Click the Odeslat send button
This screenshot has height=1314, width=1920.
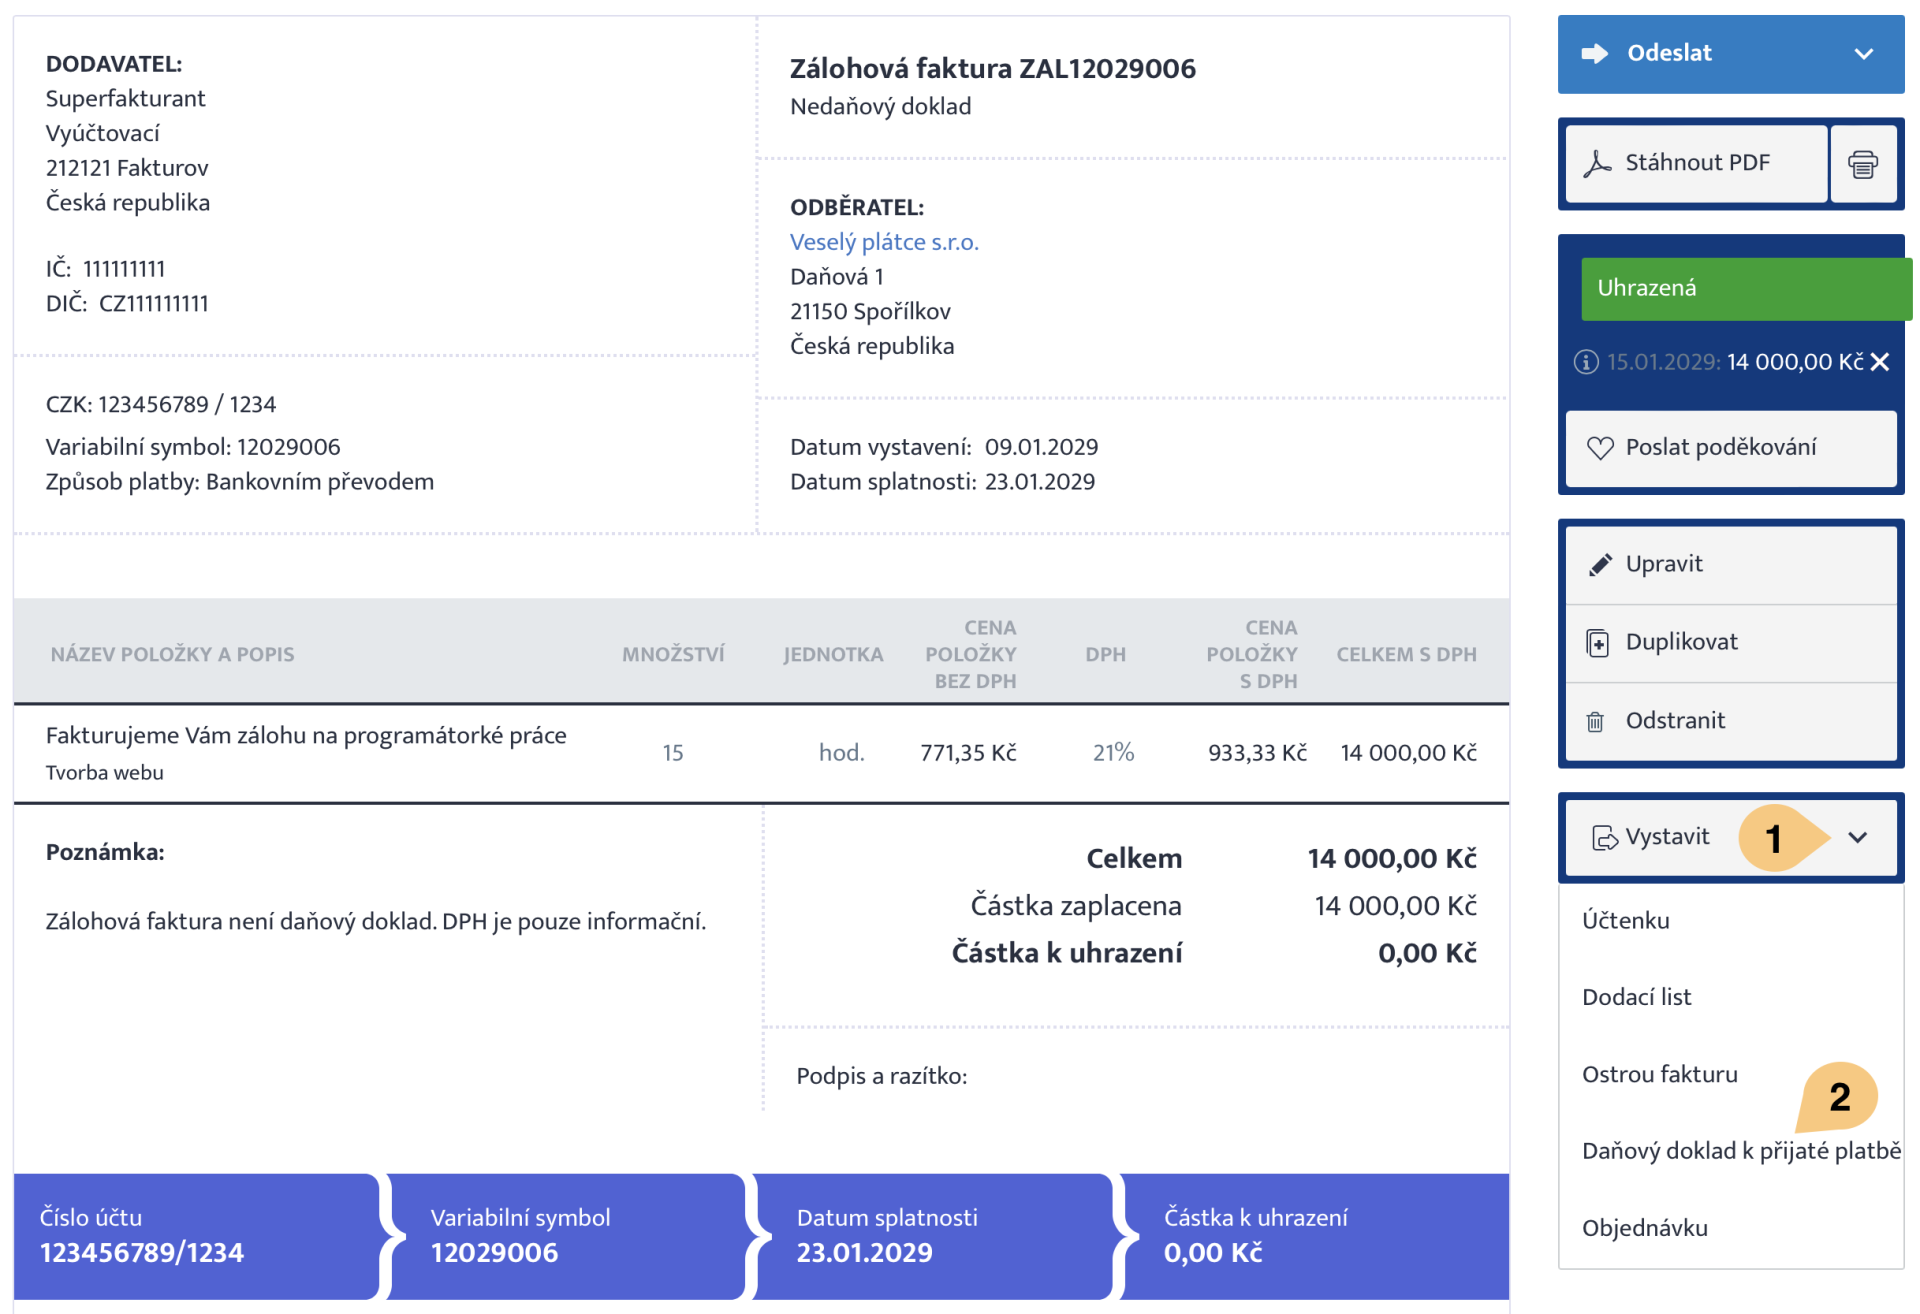coord(1730,54)
